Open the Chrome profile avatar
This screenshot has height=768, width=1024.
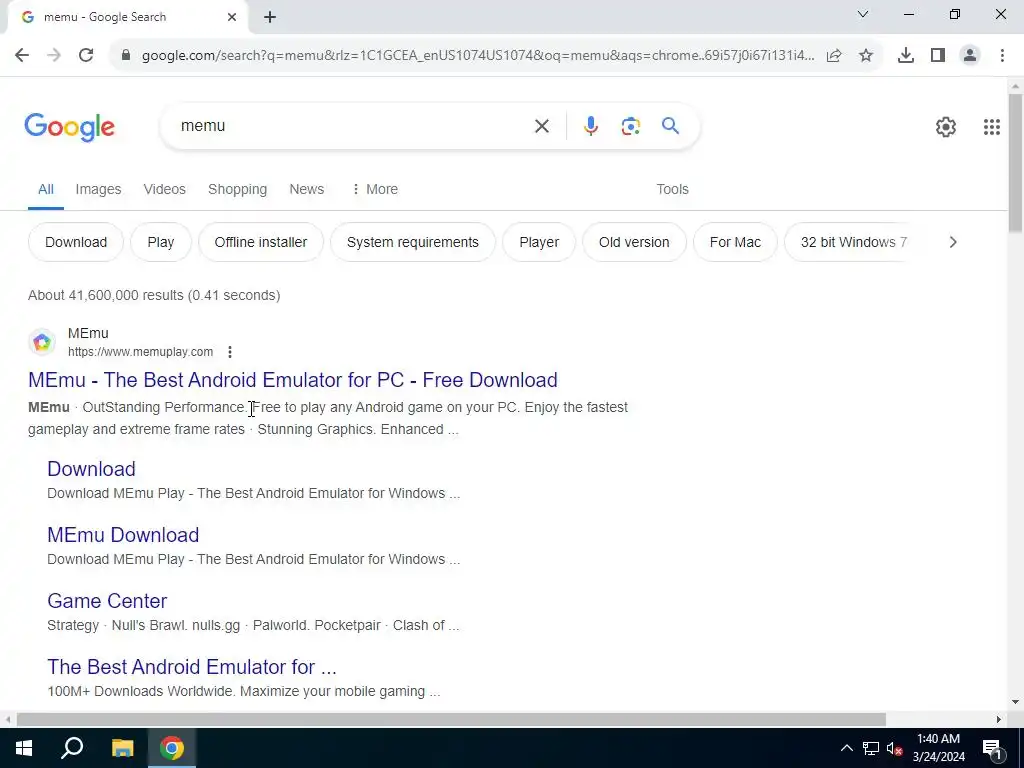click(x=970, y=56)
